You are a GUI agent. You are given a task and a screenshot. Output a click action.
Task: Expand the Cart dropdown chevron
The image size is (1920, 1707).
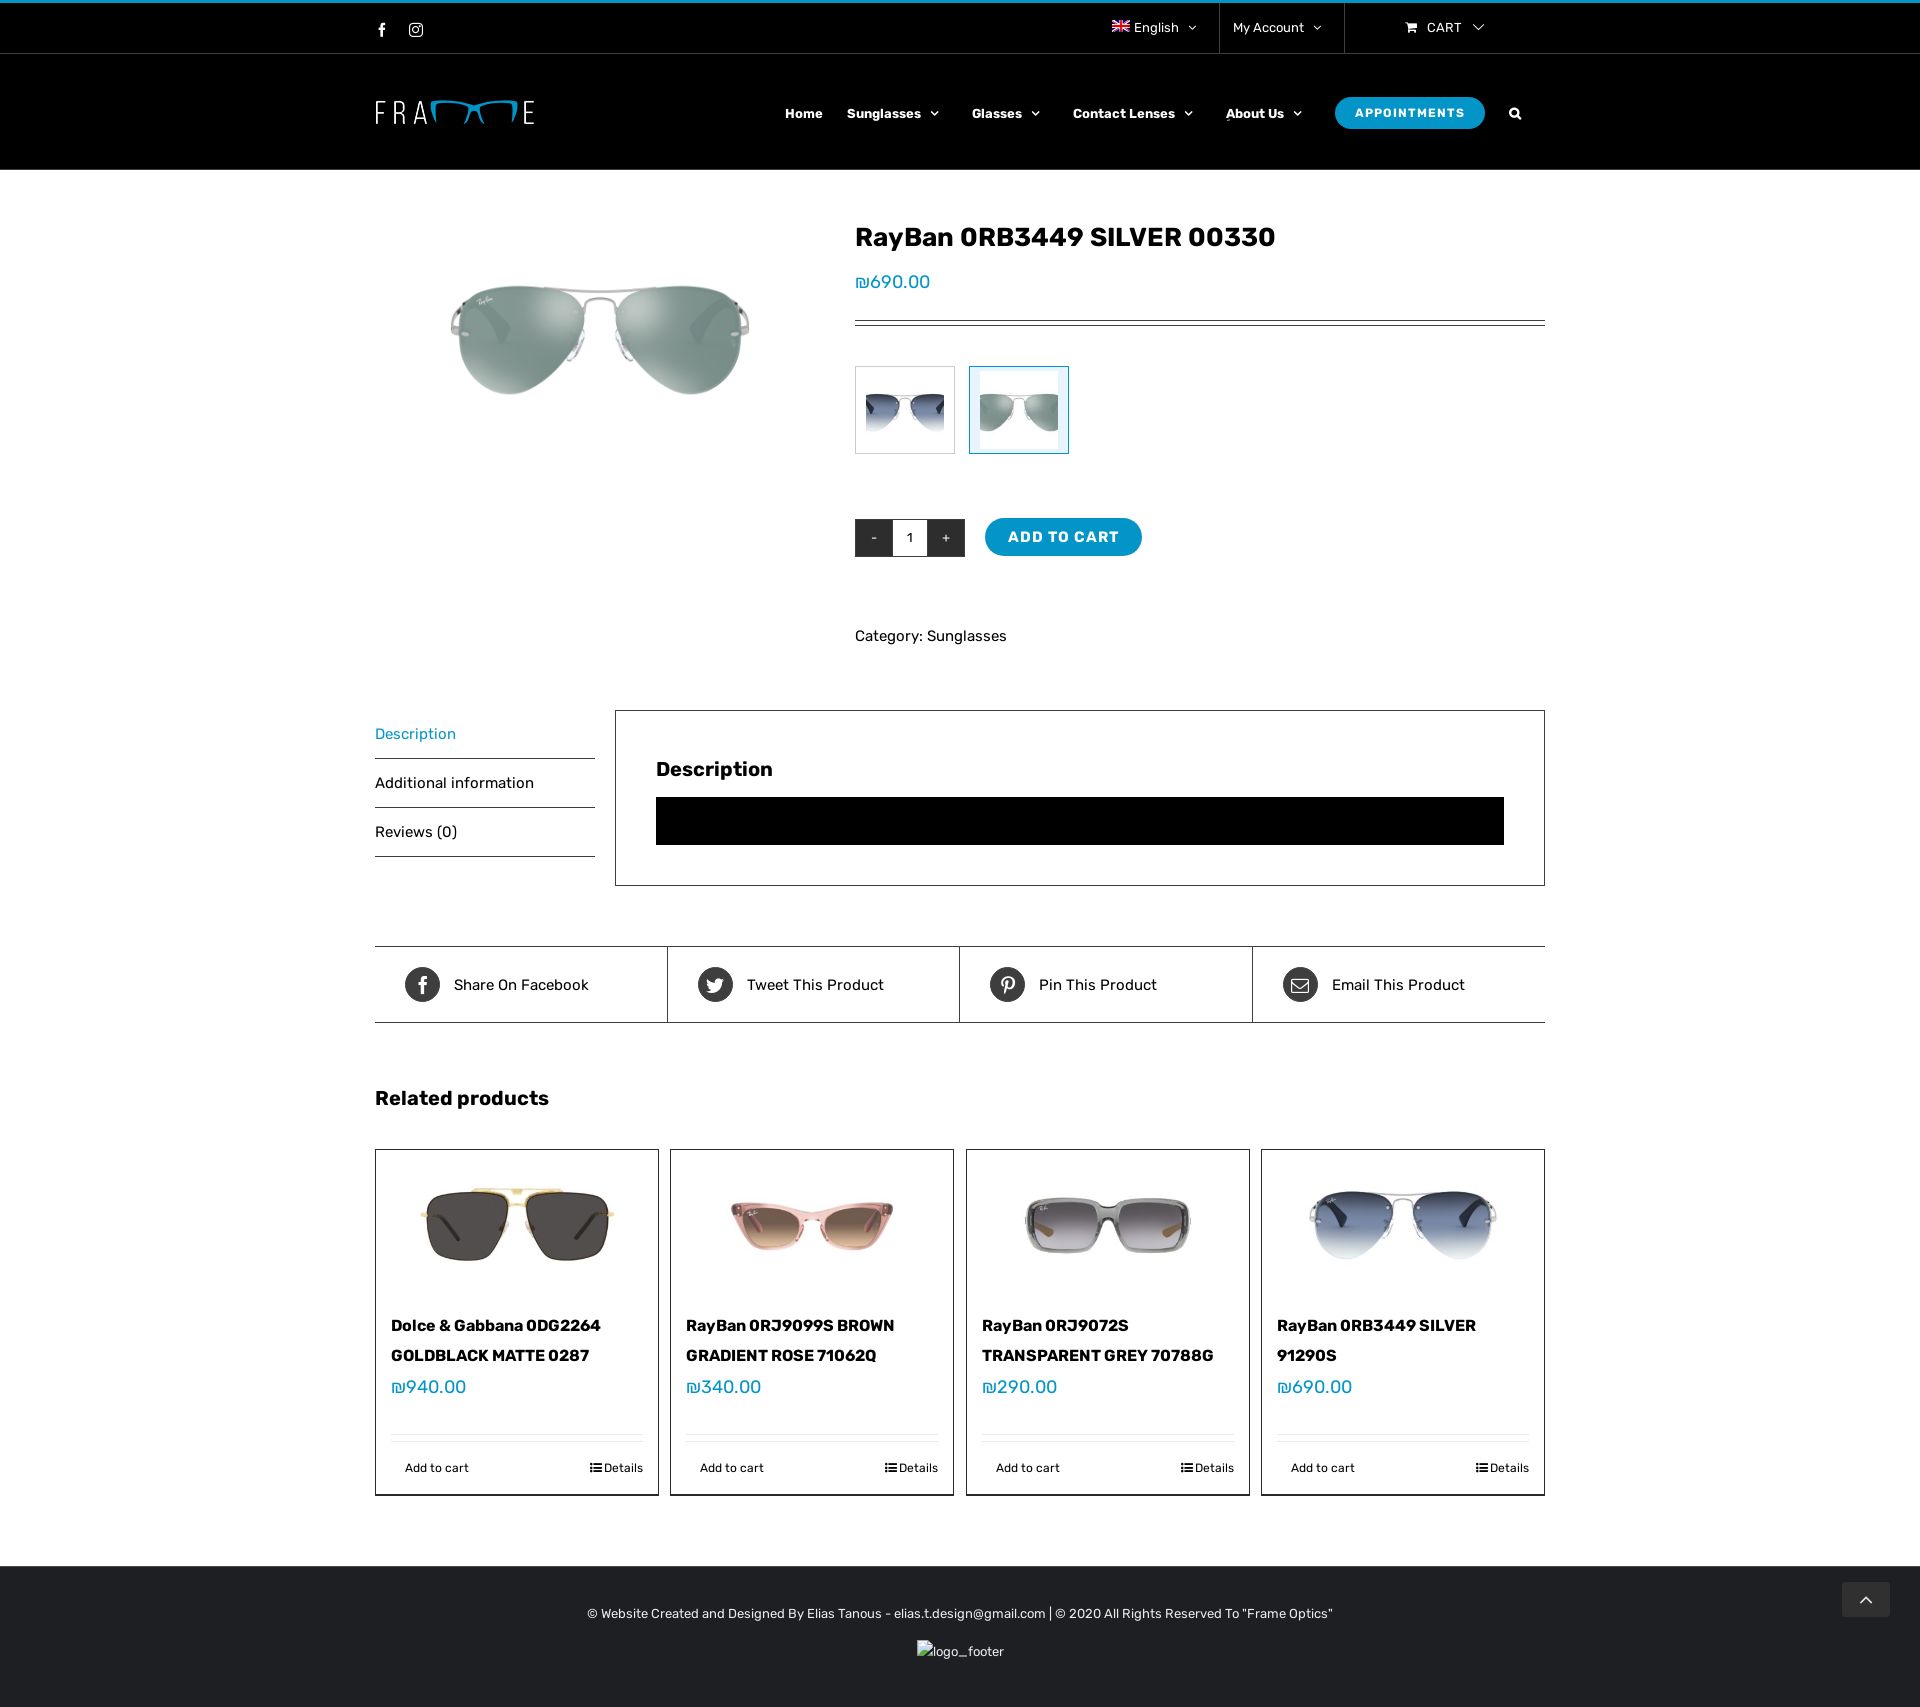coord(1478,28)
